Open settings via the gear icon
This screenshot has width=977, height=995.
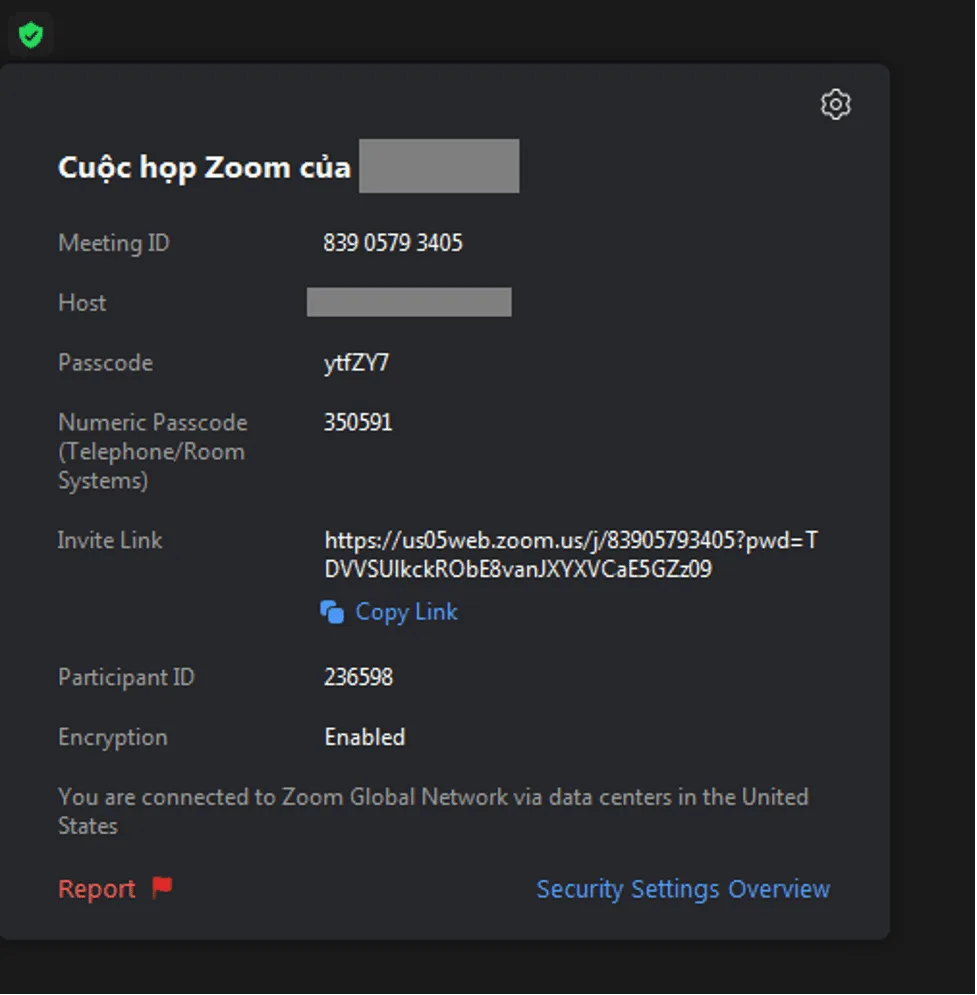point(835,104)
